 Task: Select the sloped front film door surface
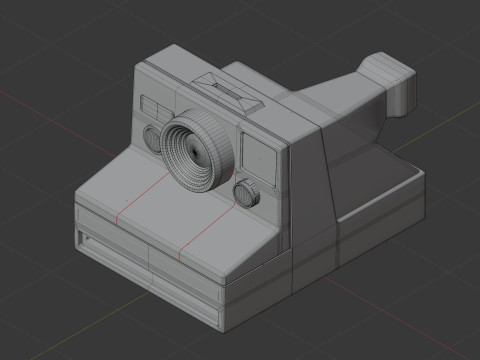[x=177, y=213]
